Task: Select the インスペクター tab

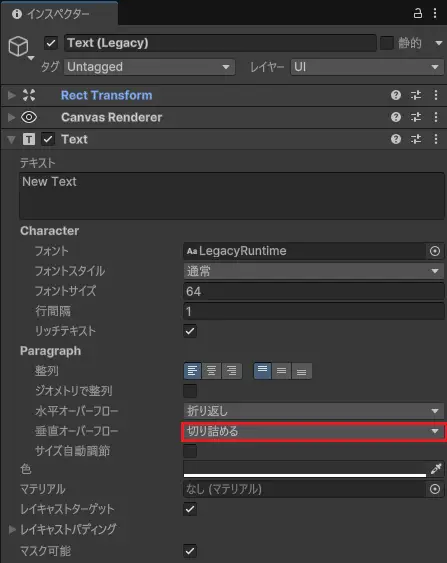Action: [x=60, y=14]
